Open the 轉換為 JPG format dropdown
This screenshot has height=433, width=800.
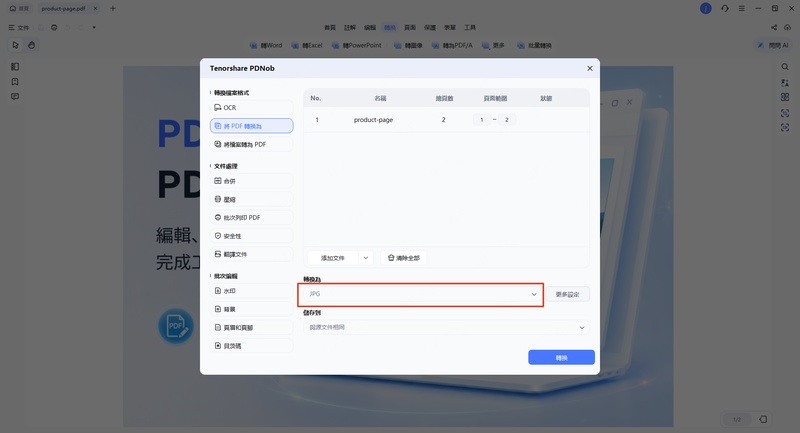tap(420, 294)
